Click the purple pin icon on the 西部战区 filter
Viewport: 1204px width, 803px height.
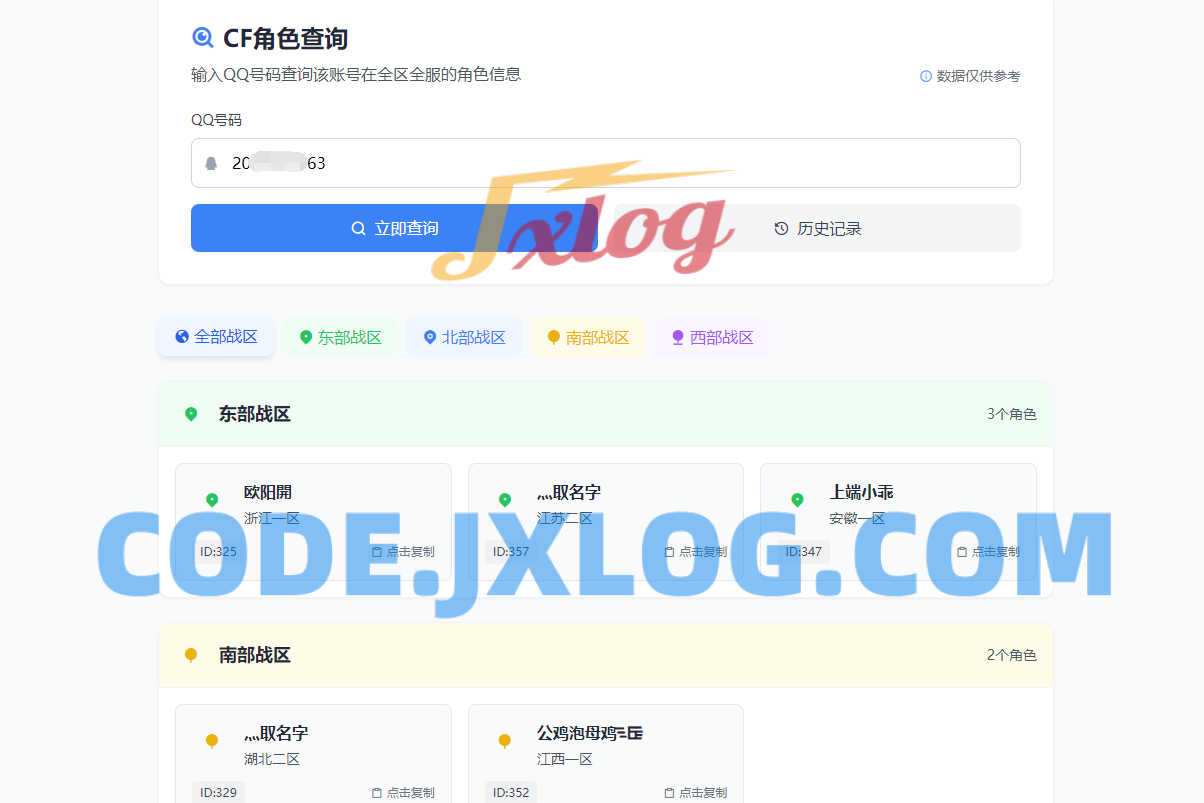676,337
